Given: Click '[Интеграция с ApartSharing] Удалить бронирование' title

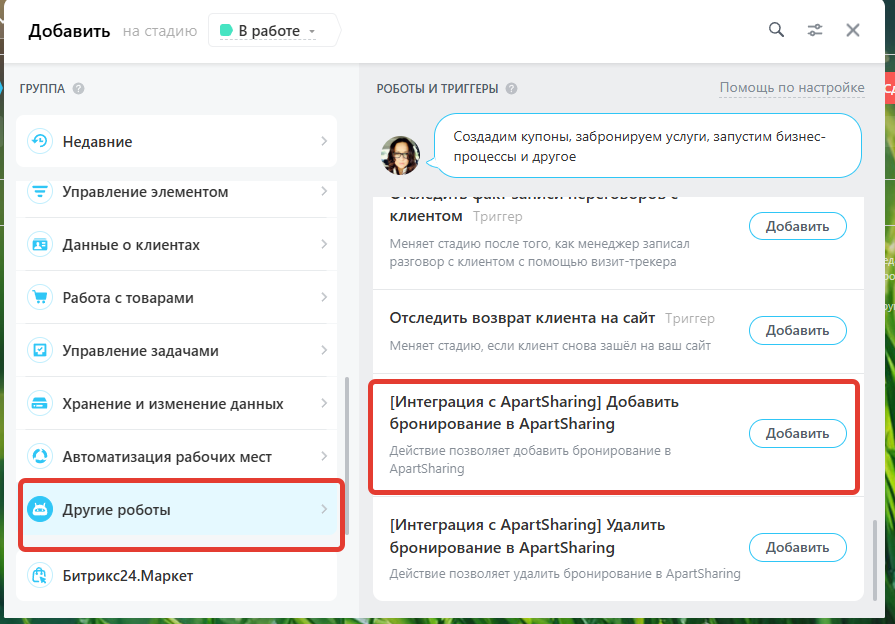Looking at the screenshot, I should [x=527, y=536].
